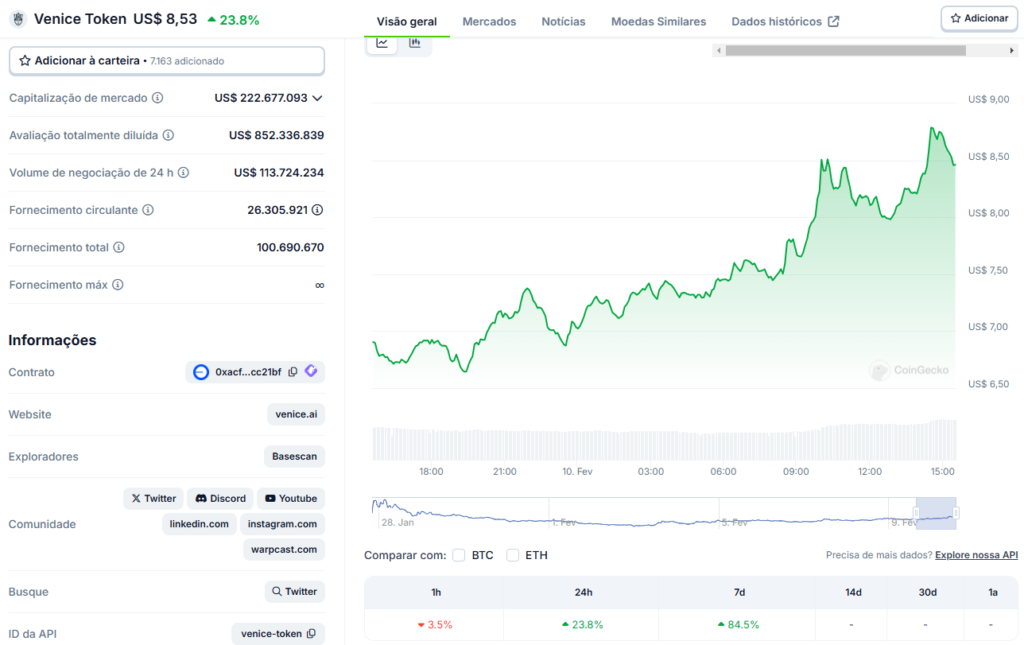Click the 3.5% one-hour change value
This screenshot has width=1024, height=645.
pos(435,625)
